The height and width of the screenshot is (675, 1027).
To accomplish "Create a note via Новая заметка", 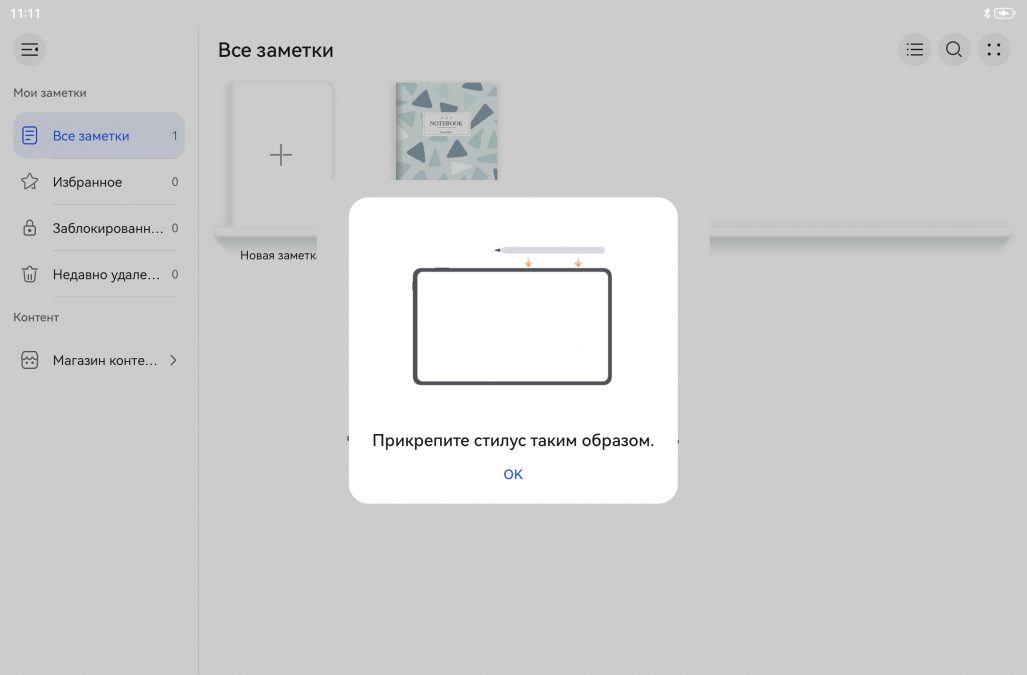I will coord(280,155).
